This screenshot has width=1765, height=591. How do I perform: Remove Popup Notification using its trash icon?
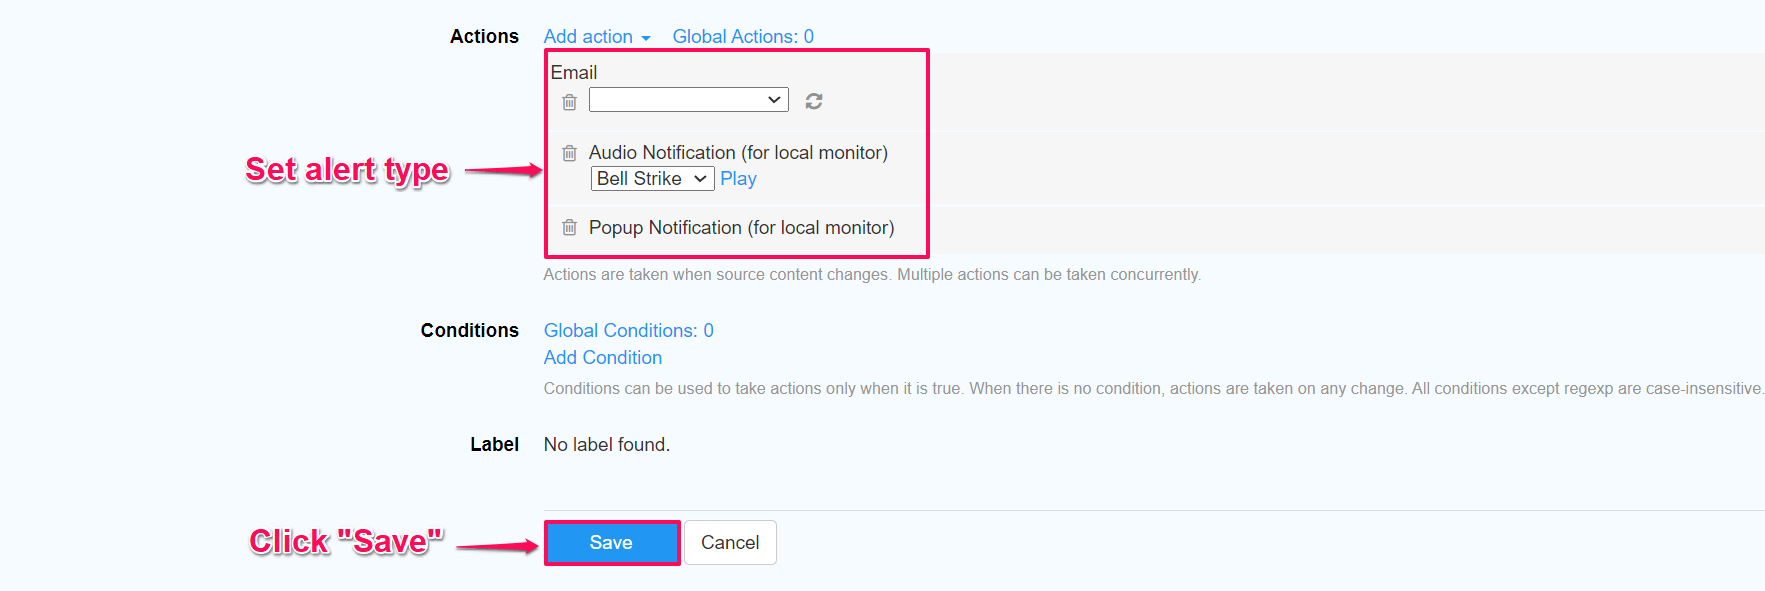(x=569, y=228)
